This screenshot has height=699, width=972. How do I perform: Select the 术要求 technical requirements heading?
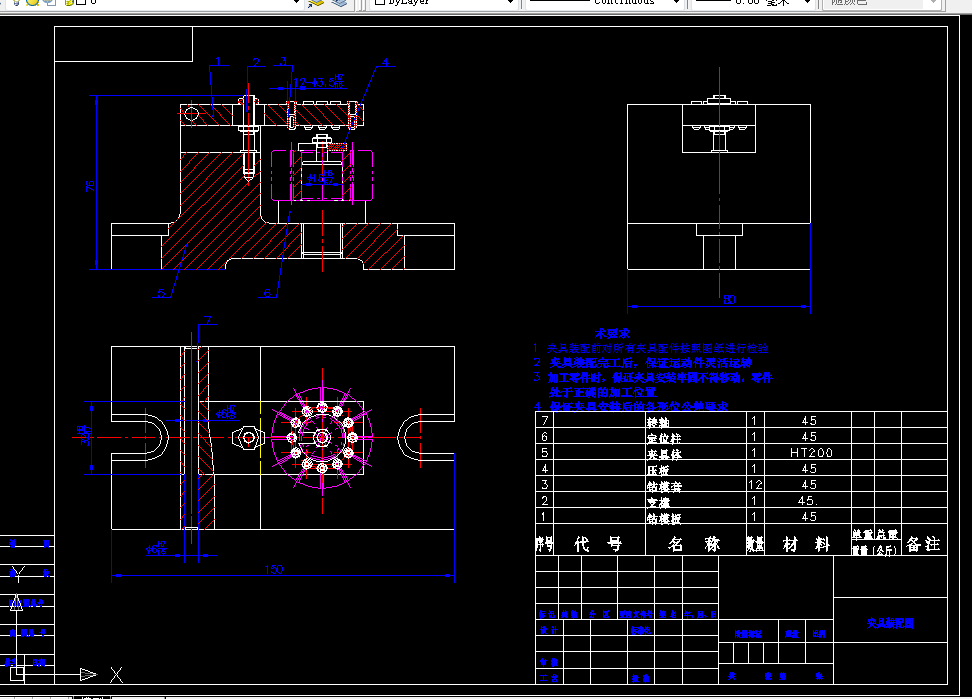(x=612, y=333)
